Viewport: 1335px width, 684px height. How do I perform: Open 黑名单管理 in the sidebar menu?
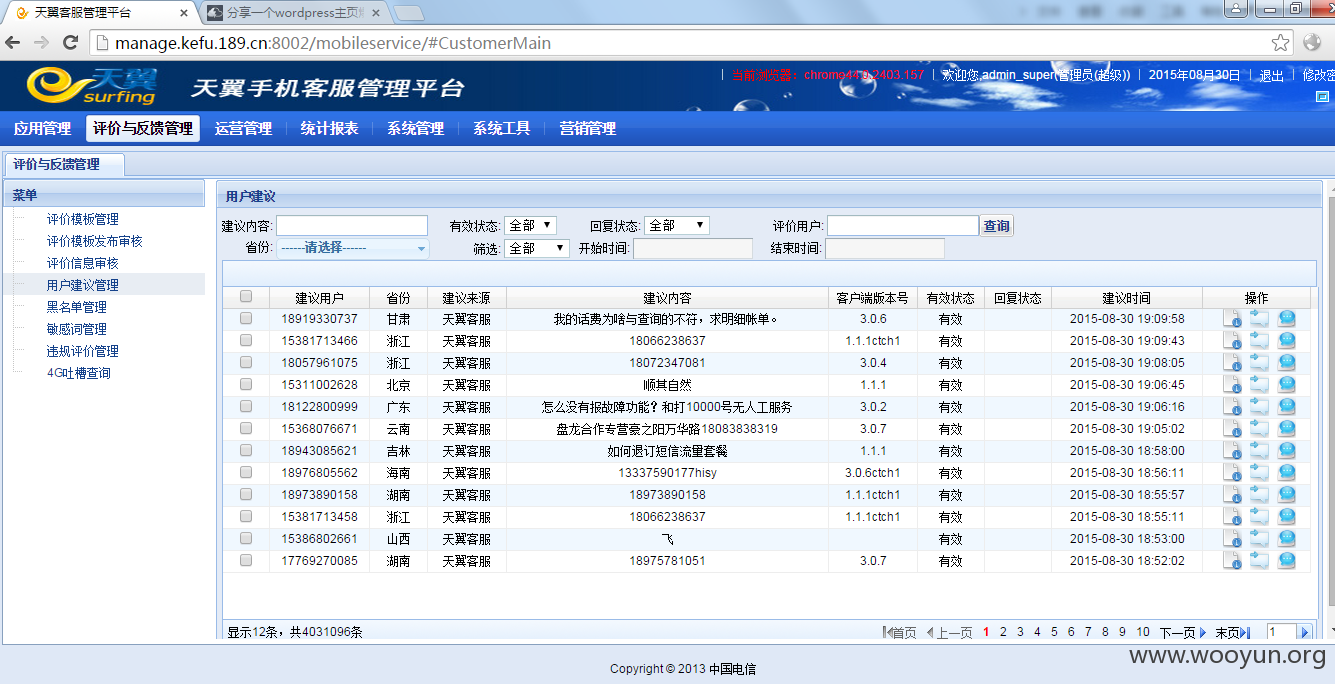pyautogui.click(x=76, y=307)
